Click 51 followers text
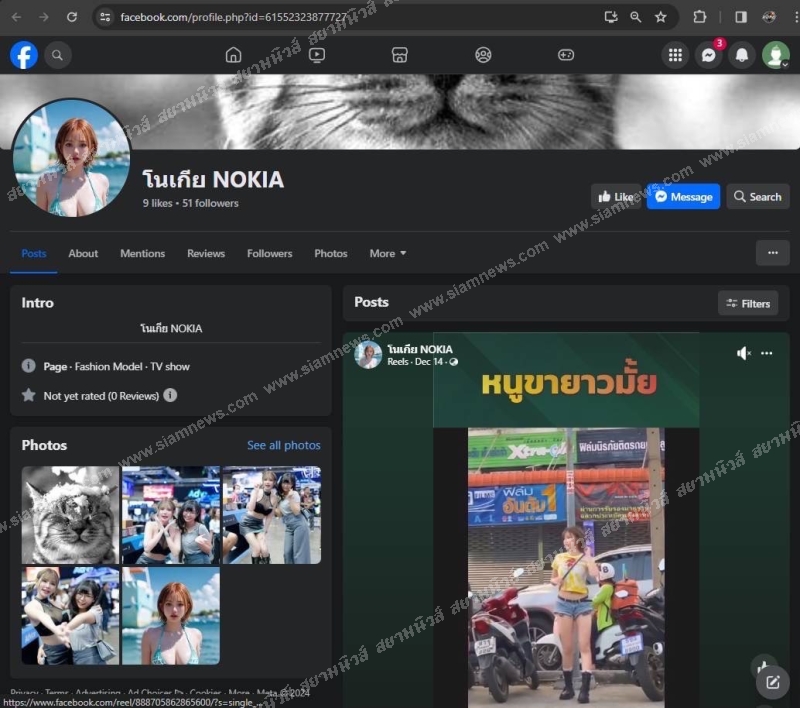This screenshot has height=708, width=800. tap(210, 203)
